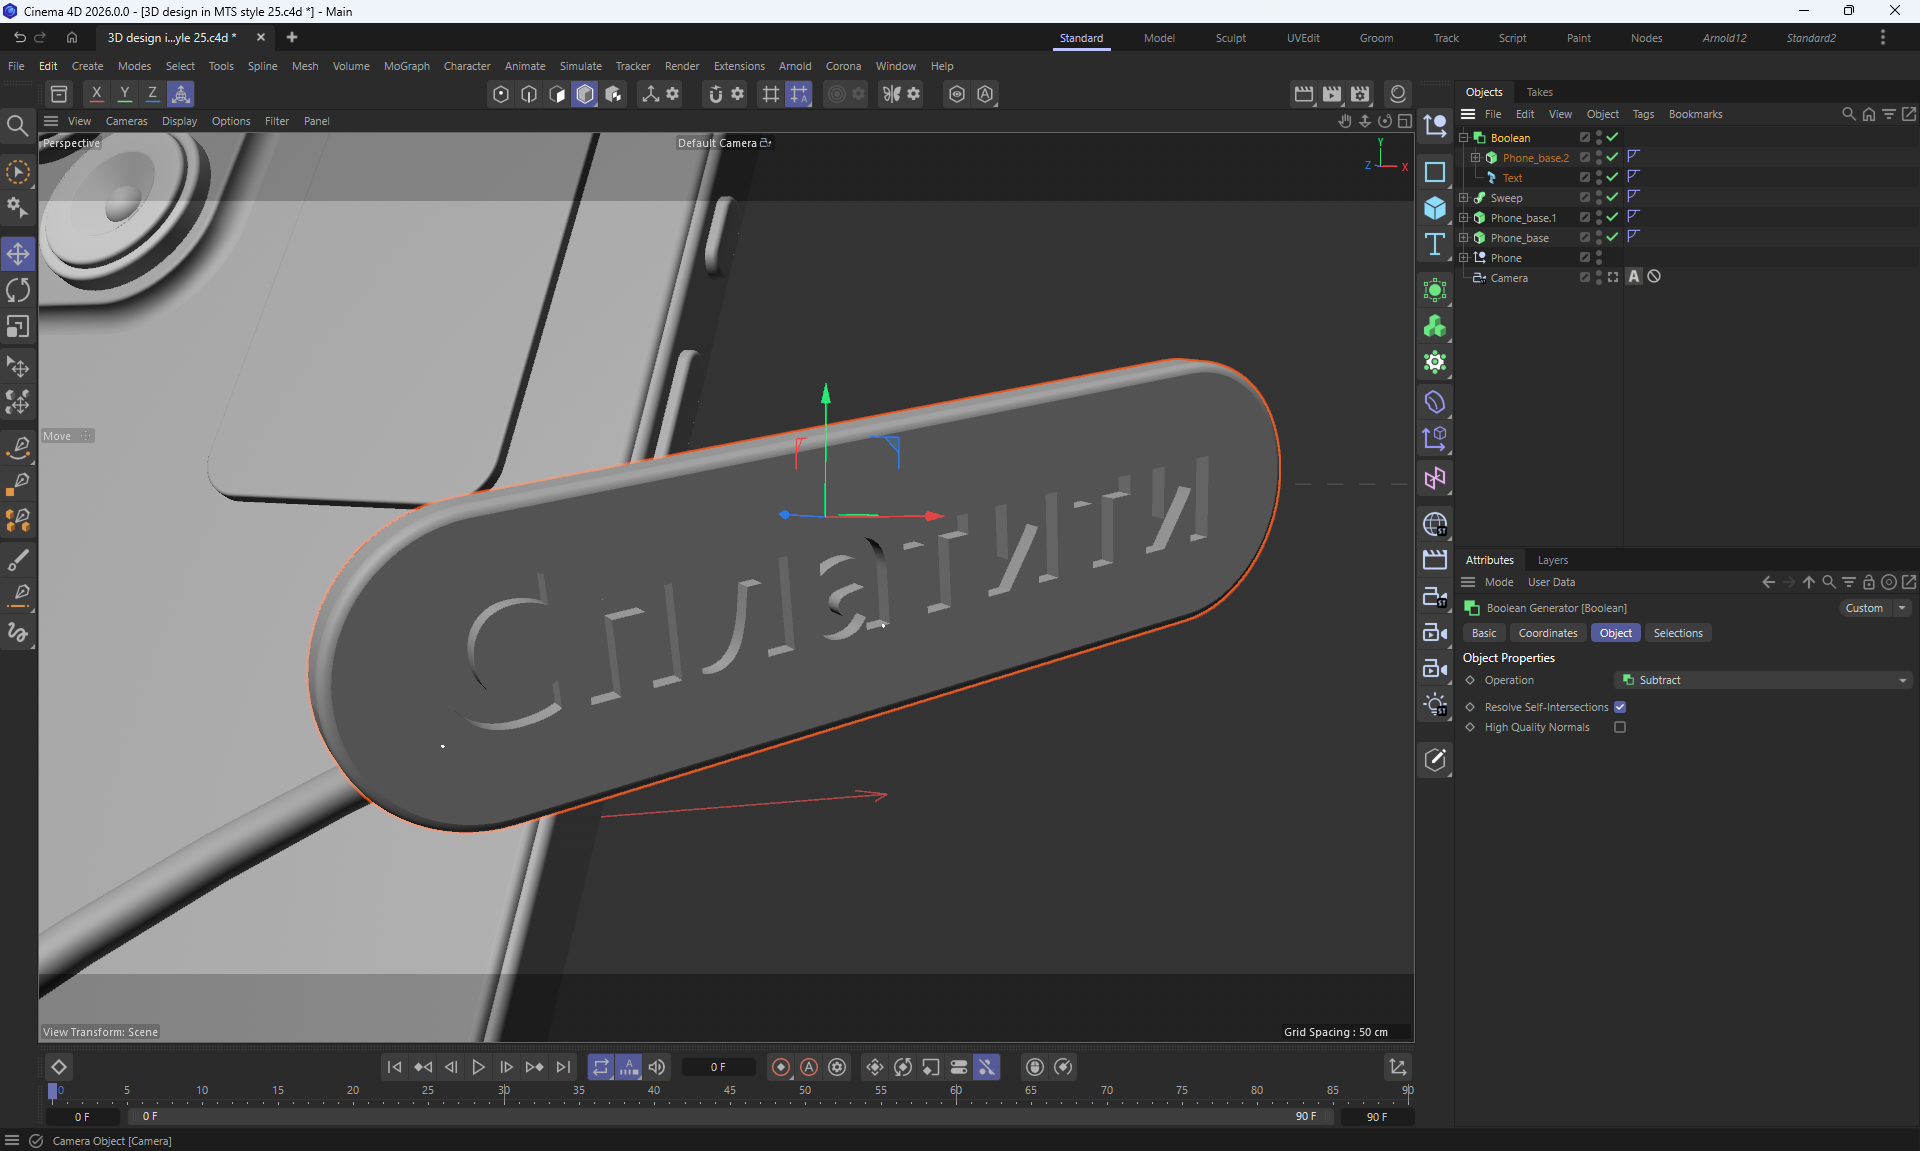This screenshot has height=1151, width=1920.
Task: Expand the Sweep object in tree
Action: (1464, 198)
